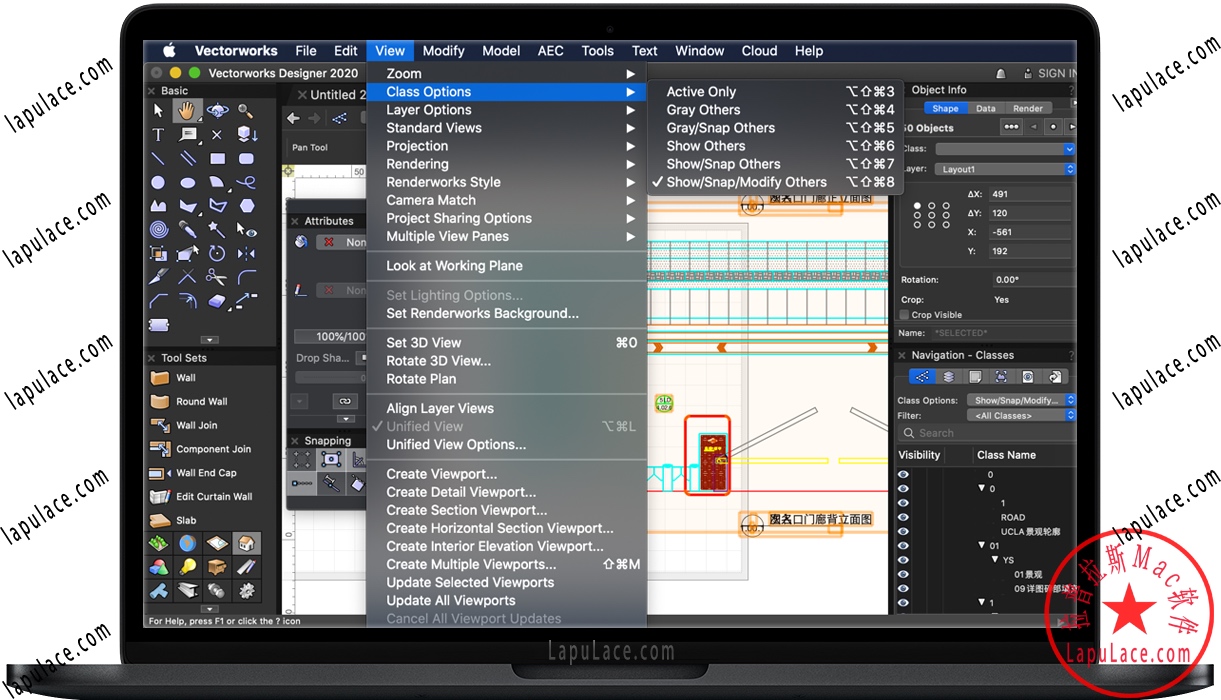The width and height of the screenshot is (1221, 700).
Task: Open the Class dropdown in Object Info
Action: pyautogui.click(x=1005, y=149)
